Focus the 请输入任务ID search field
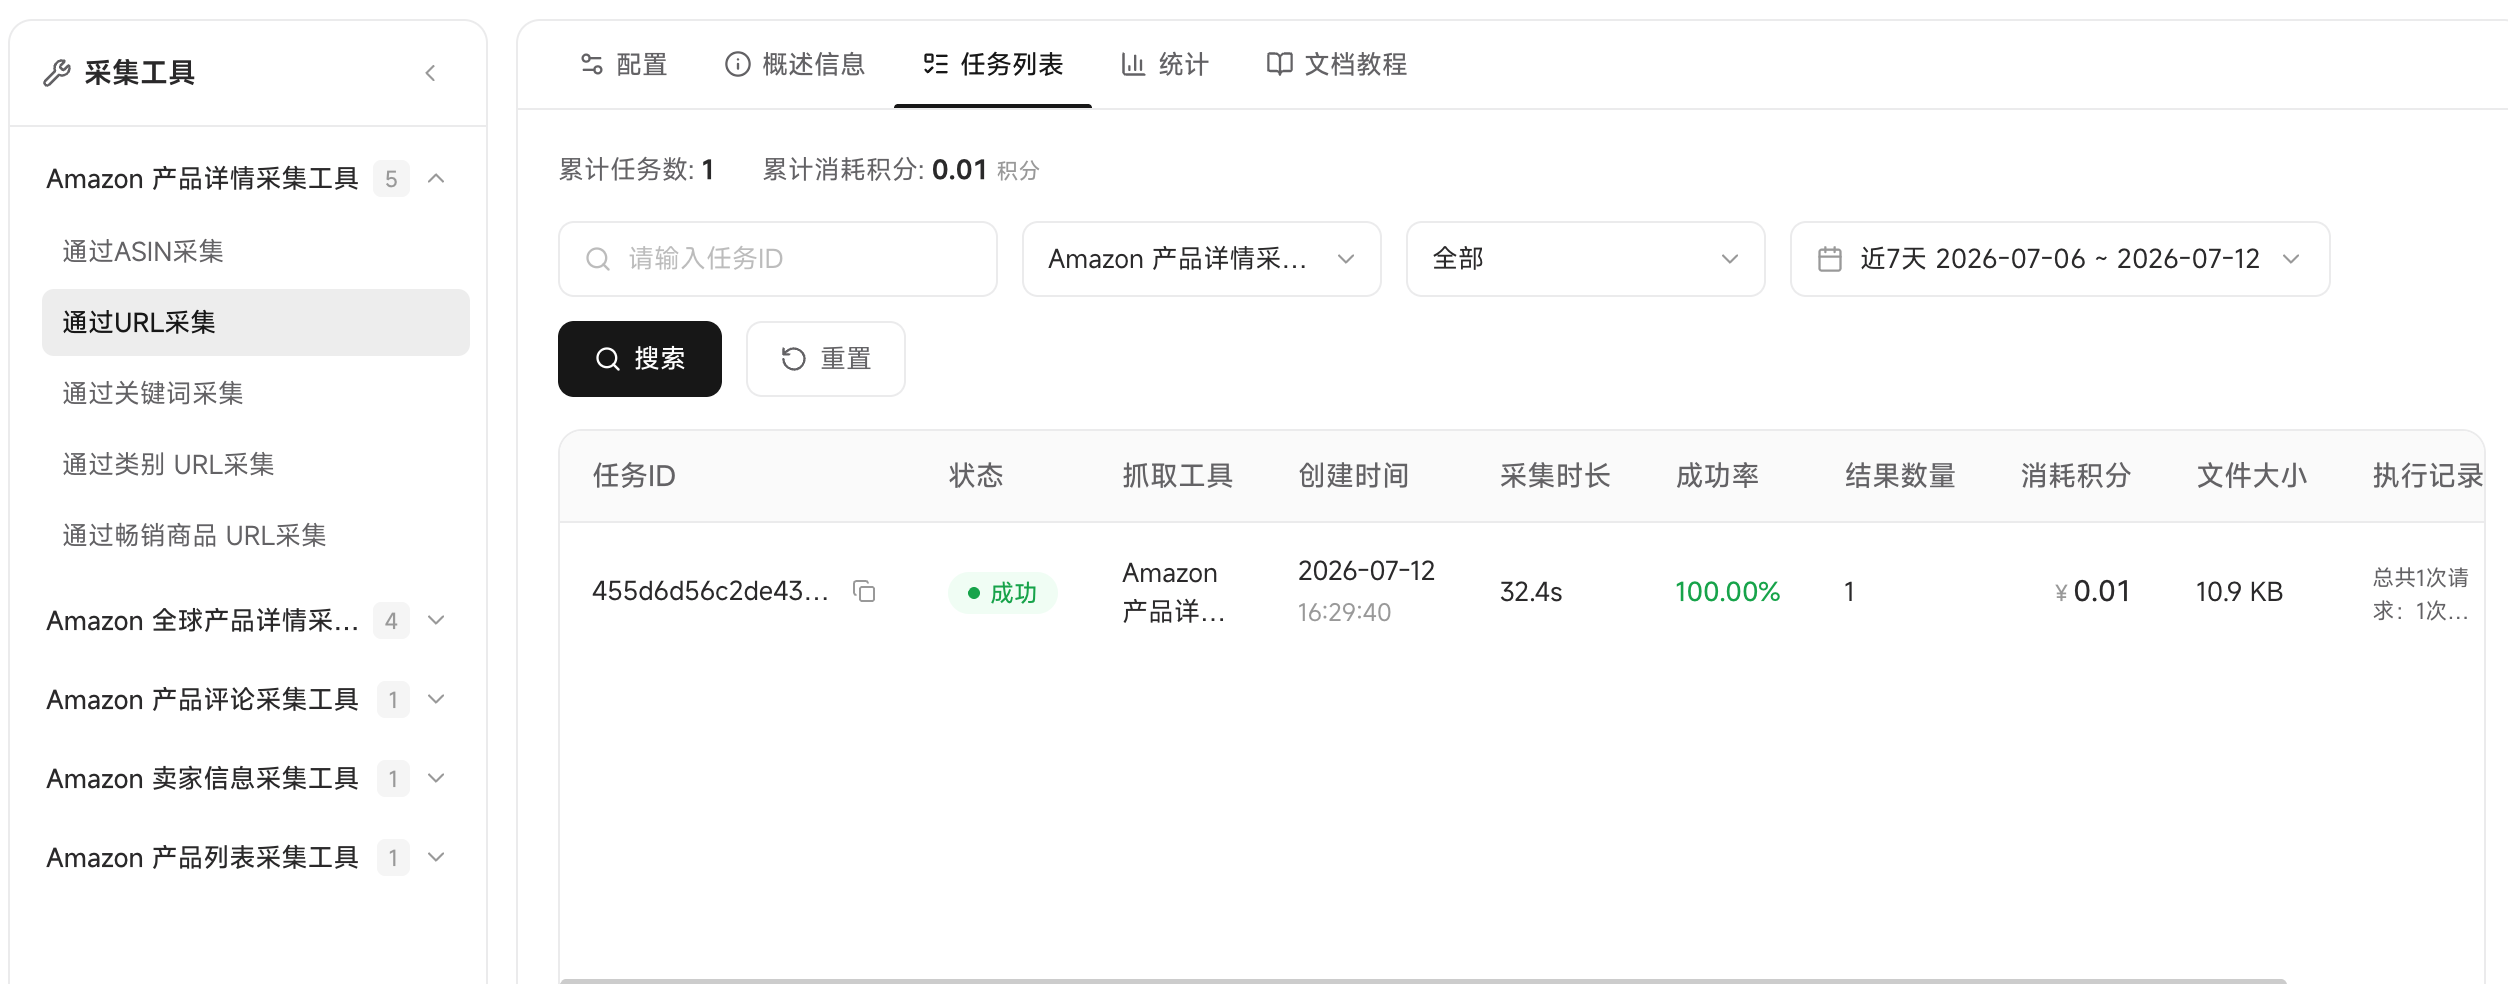 point(778,259)
